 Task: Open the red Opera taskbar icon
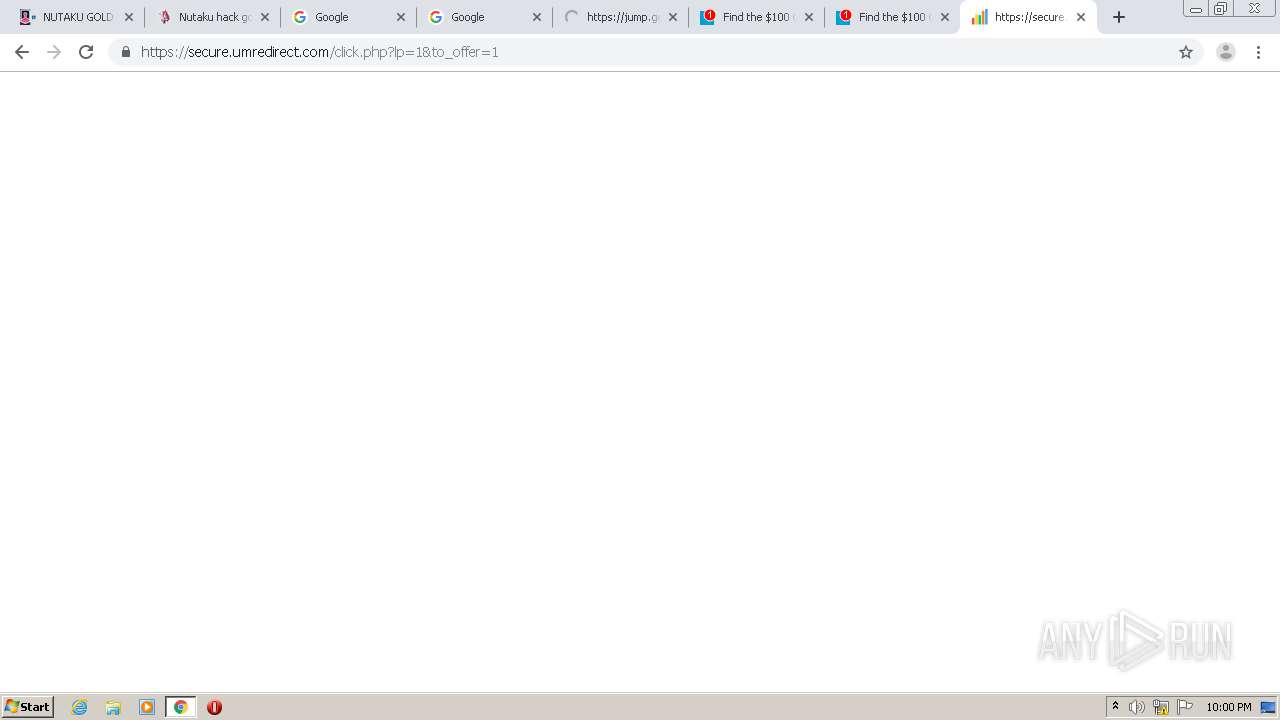(214, 707)
